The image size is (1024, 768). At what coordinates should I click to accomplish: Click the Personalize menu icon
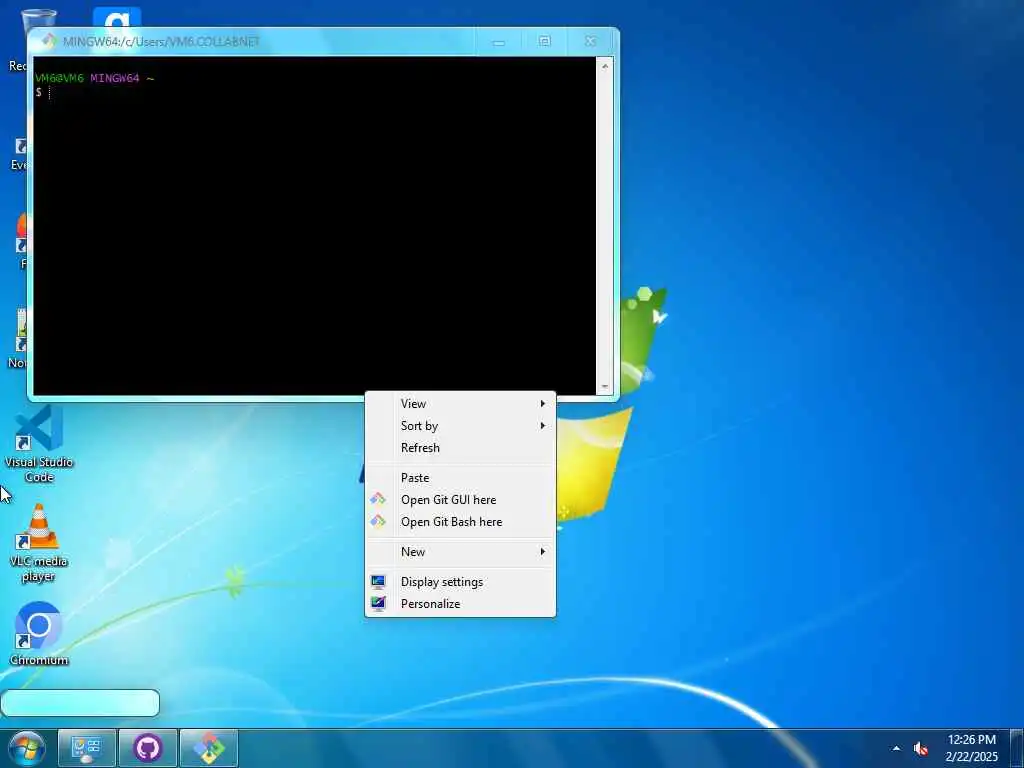click(378, 603)
